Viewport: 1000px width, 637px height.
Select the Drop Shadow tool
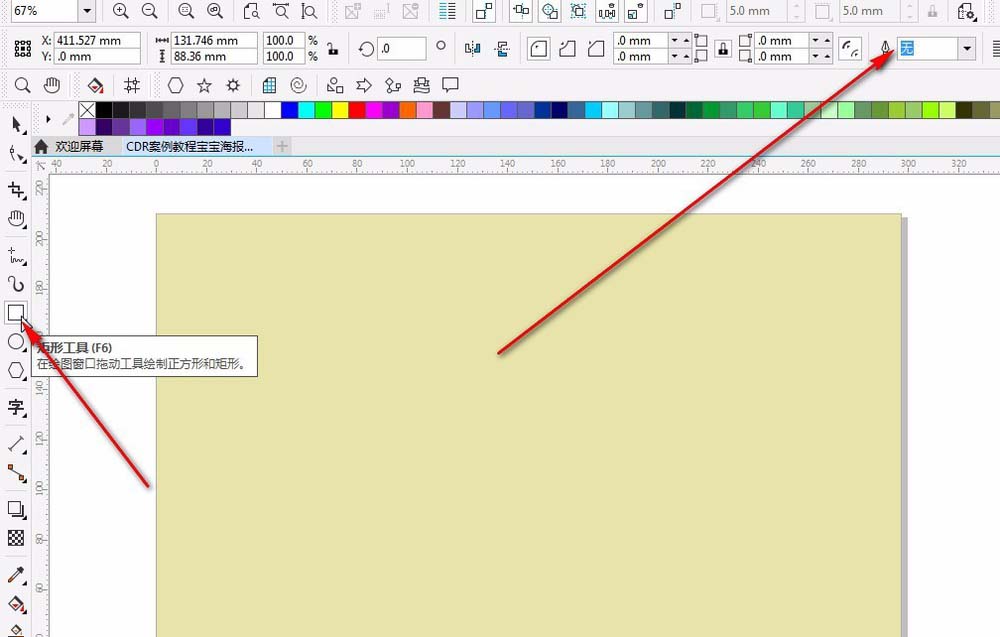[x=16, y=509]
